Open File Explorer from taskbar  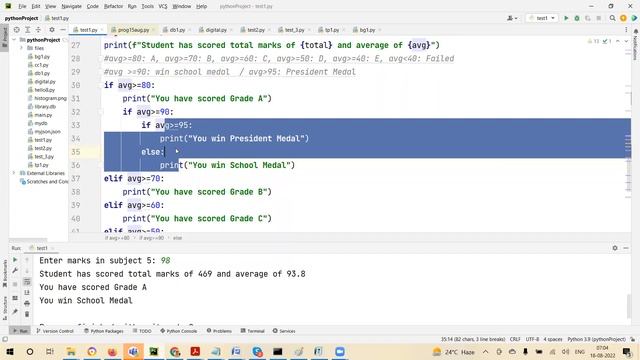(x=71, y=351)
